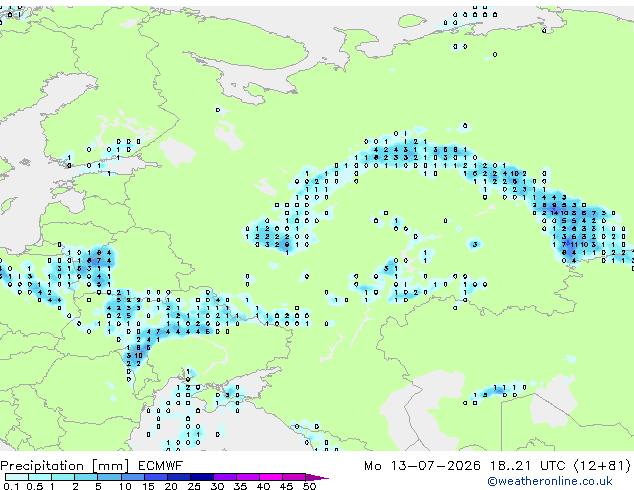Image resolution: width=634 pixels, height=490 pixels.
Task: Click legend scale label '50'
Action: [309, 486]
